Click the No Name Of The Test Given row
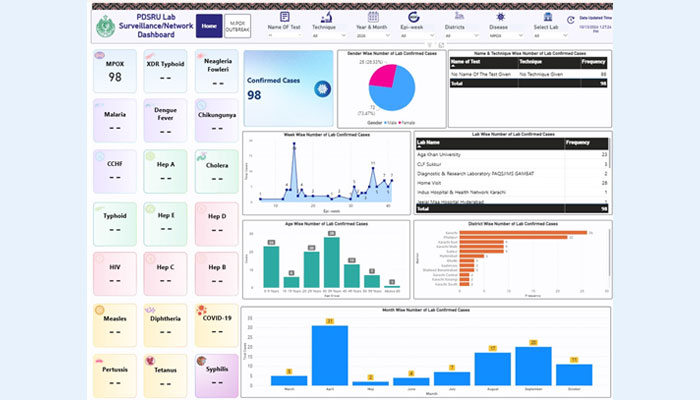 tap(529, 74)
